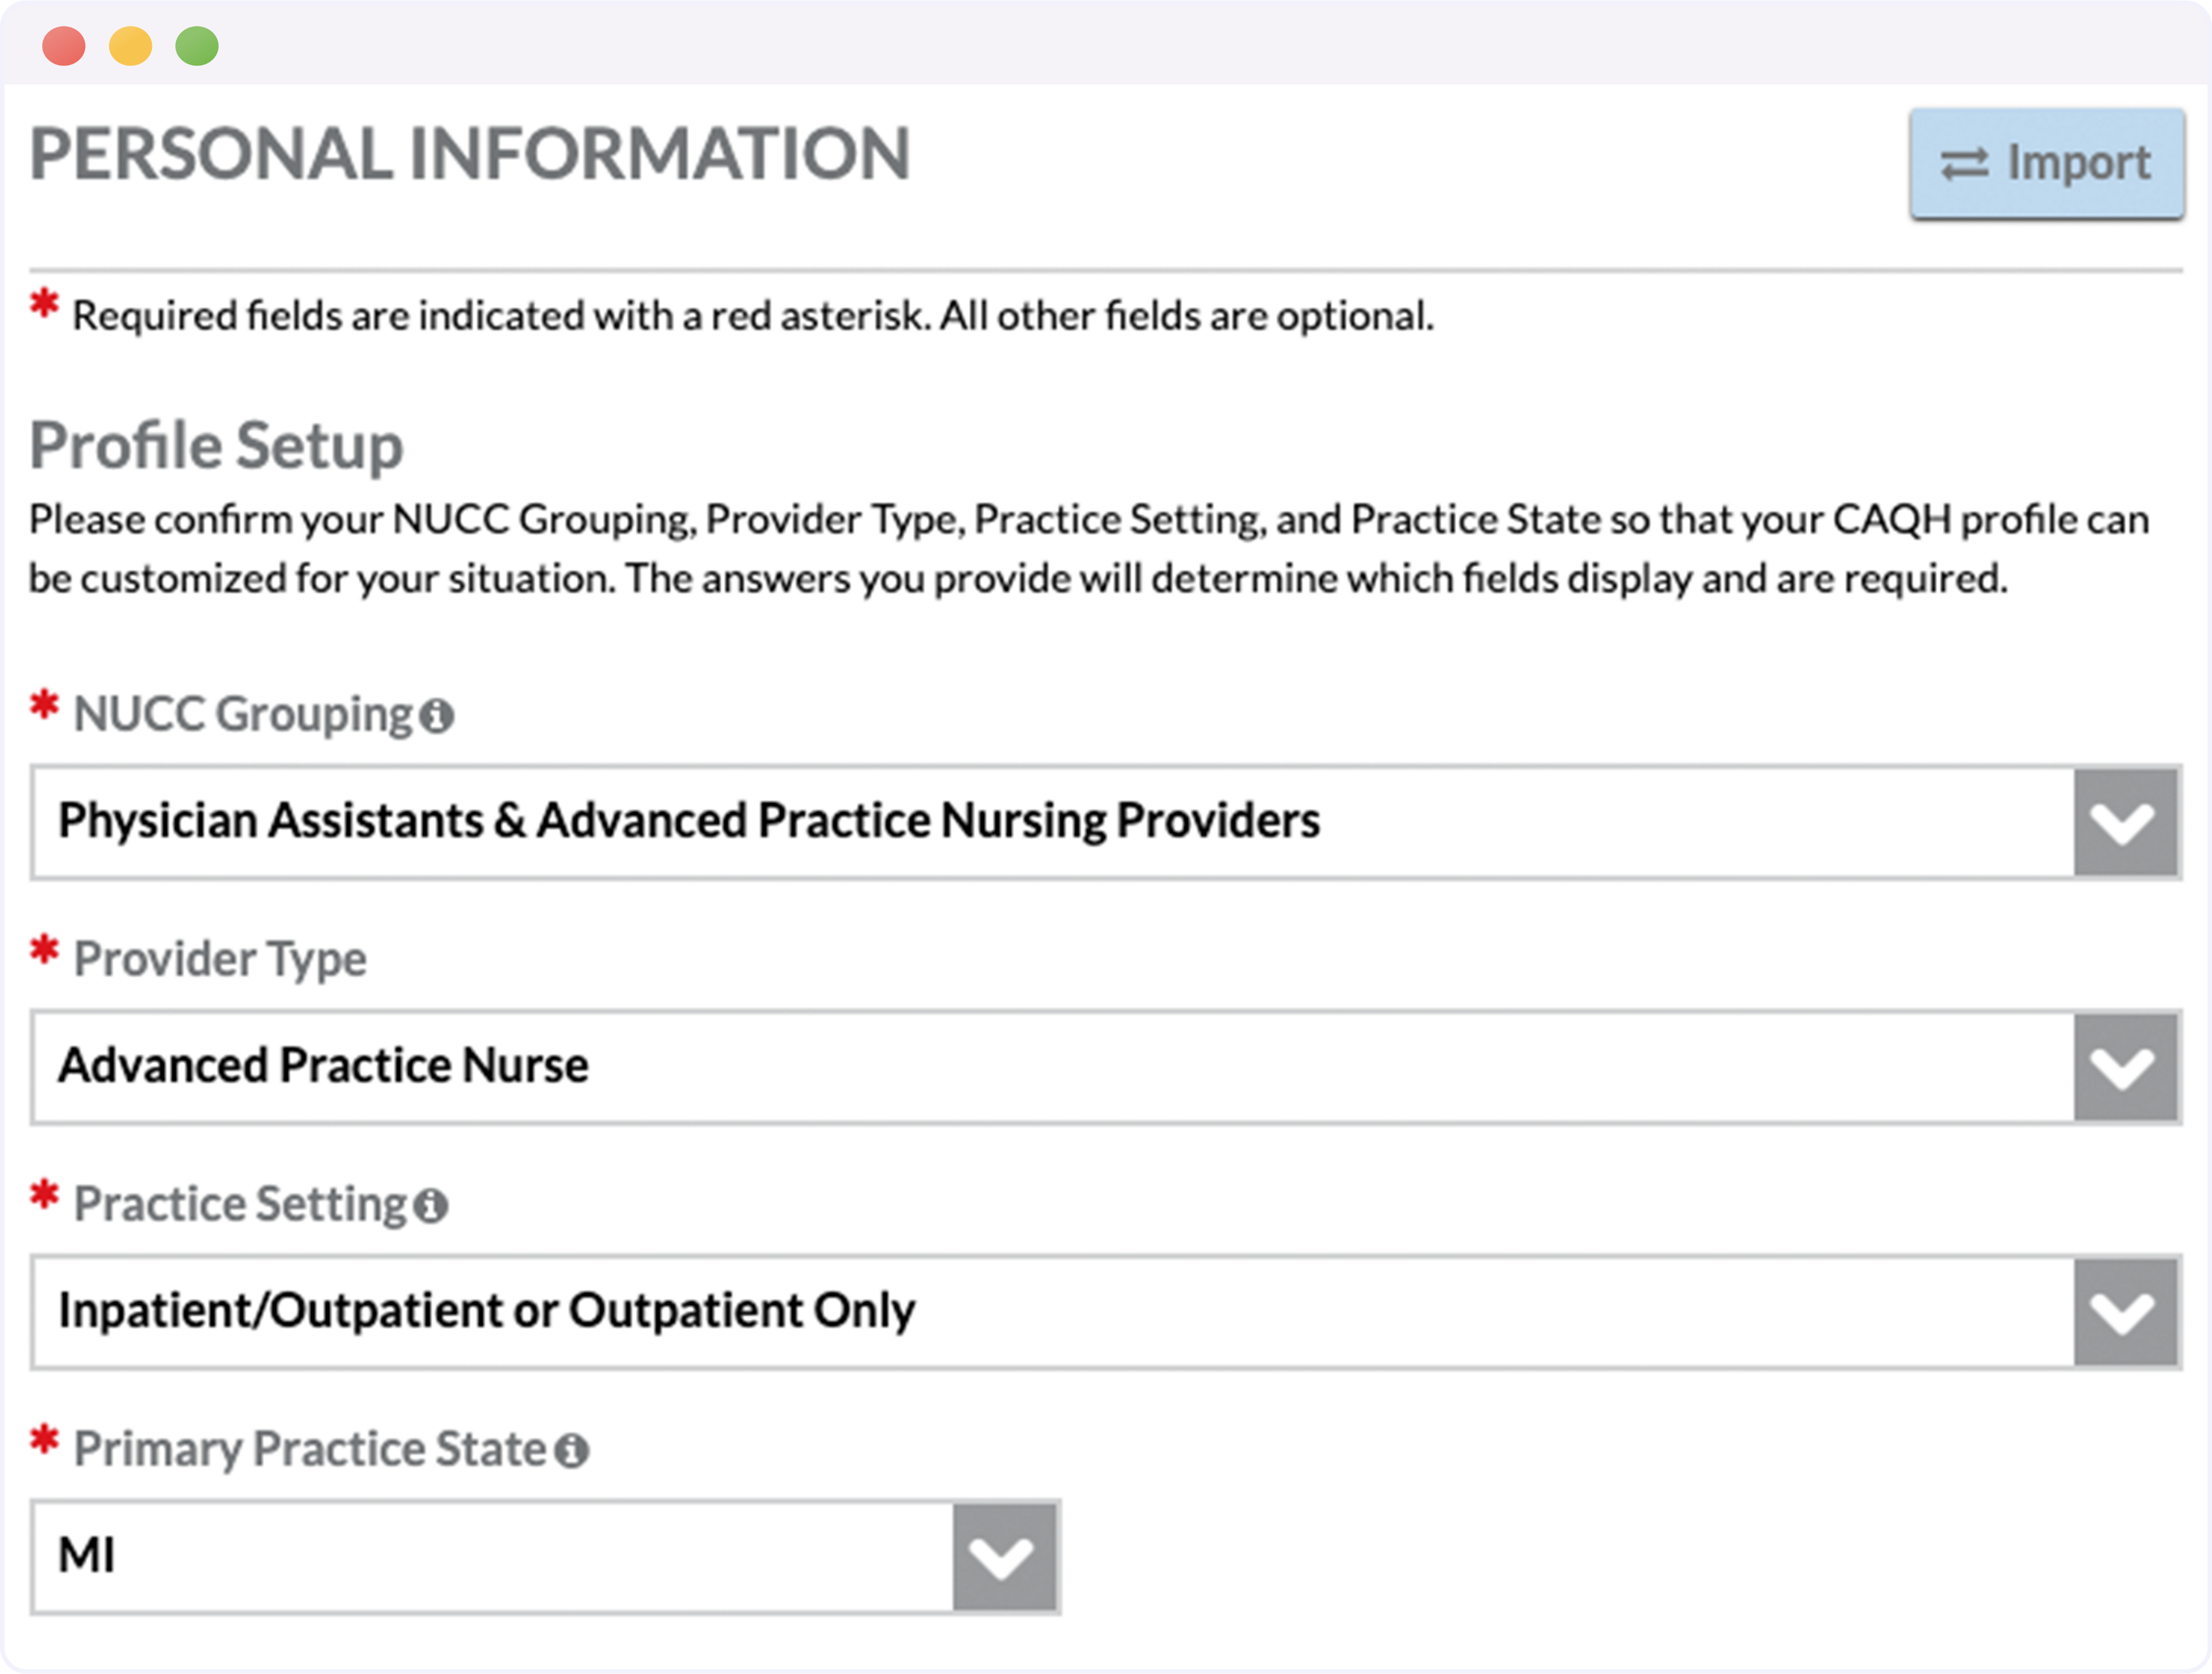Click the MI state value field
The image size is (2212, 1674).
[x=493, y=1558]
